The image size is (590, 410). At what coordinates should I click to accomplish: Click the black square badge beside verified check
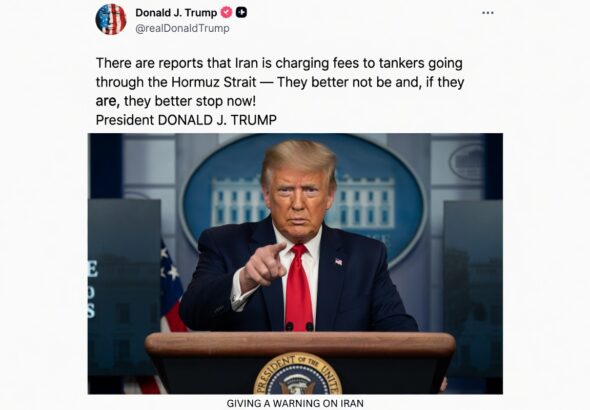[241, 13]
